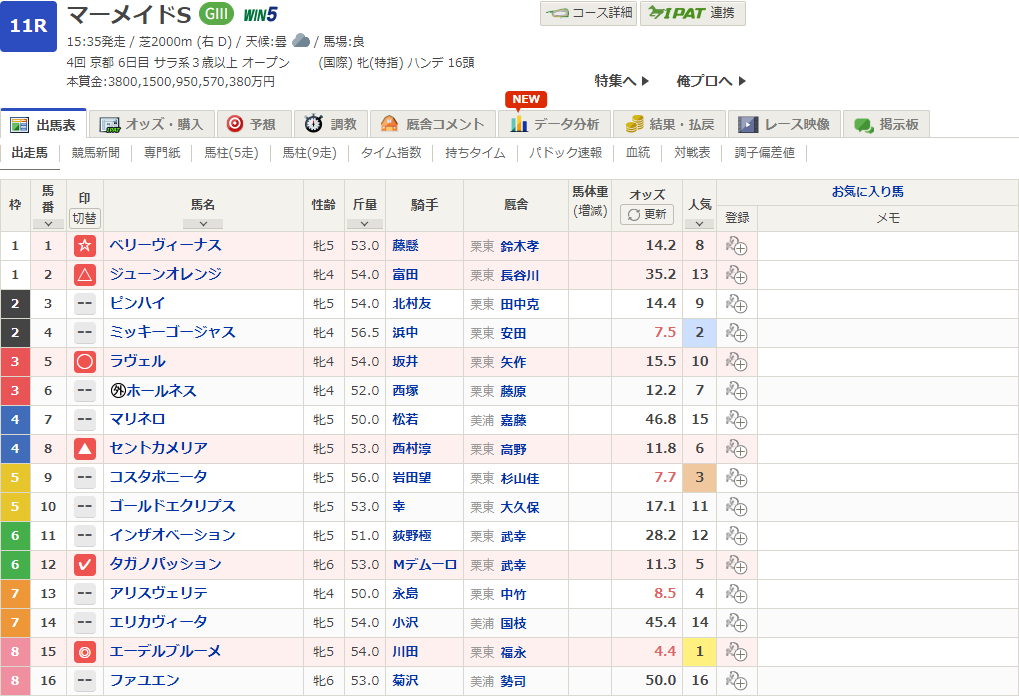This screenshot has height=696, width=1019.
Task: Toggle the blank mark for マリネロ
Action: pyautogui.click(x=85, y=420)
